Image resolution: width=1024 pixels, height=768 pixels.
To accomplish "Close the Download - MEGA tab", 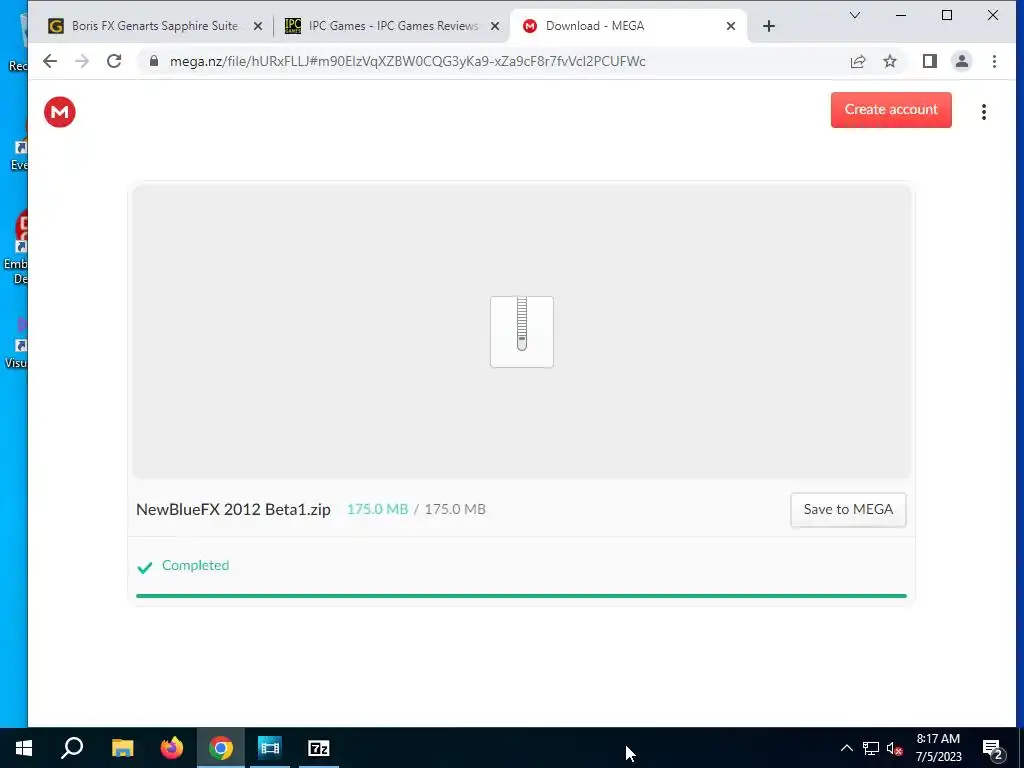I will 731,26.
